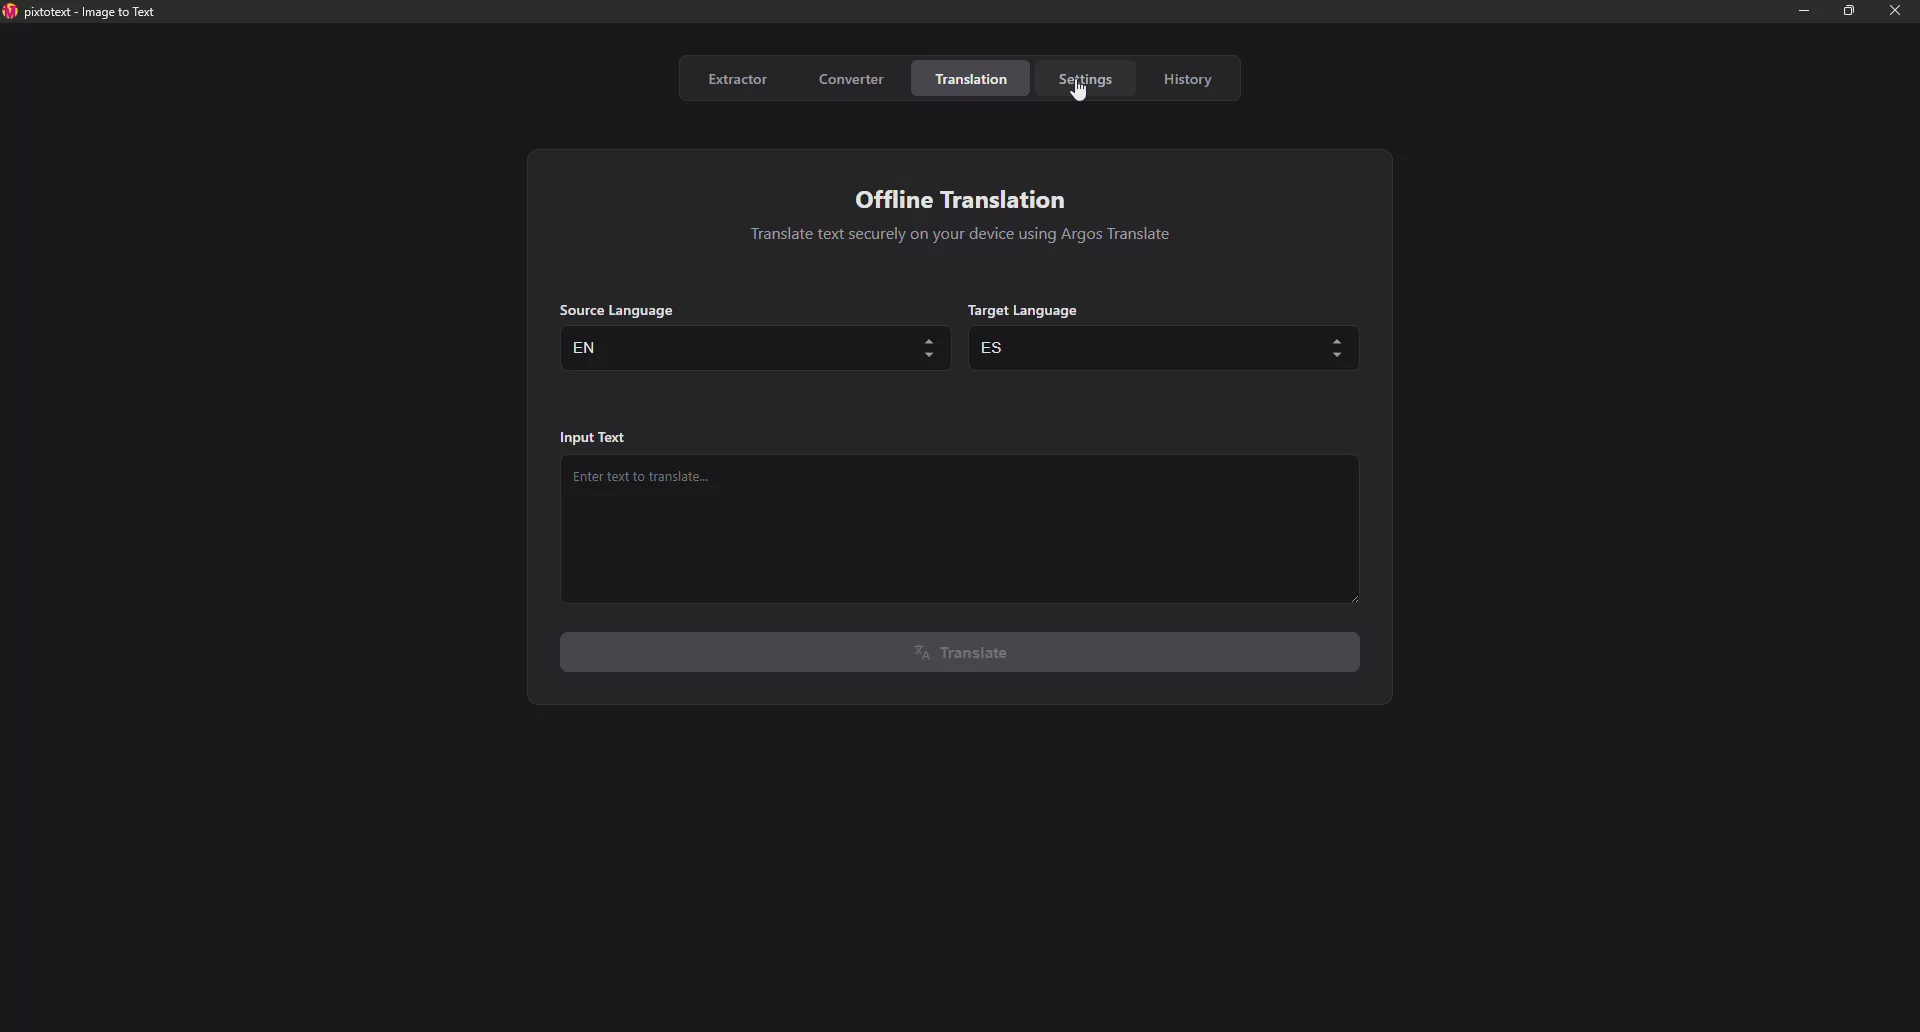1920x1032 pixels.
Task: Click the Source Language label
Action: [x=618, y=311]
